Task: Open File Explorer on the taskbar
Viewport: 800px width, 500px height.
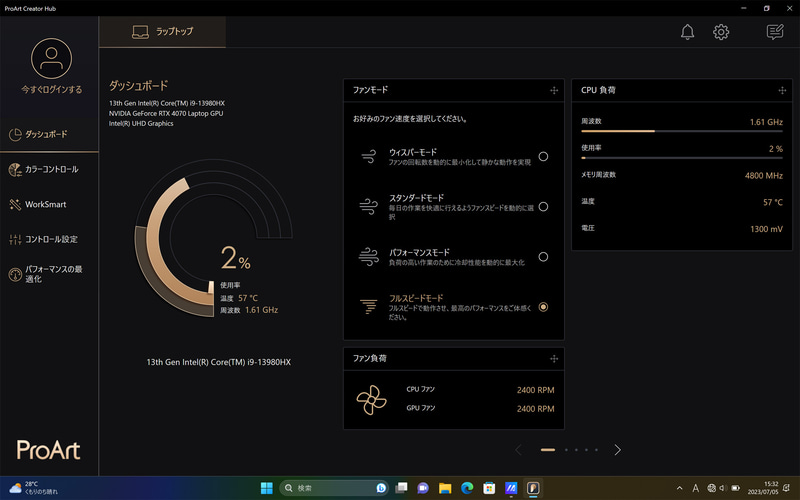Action: [445, 488]
